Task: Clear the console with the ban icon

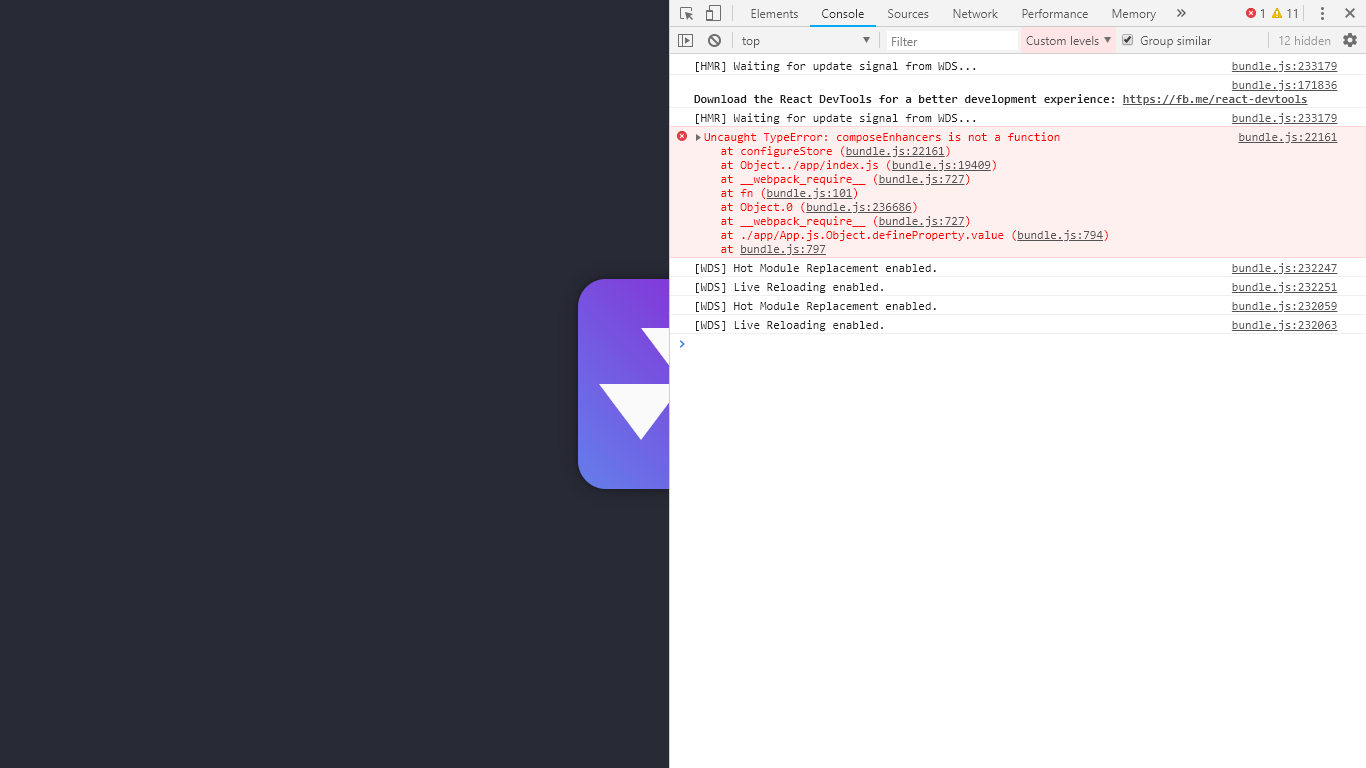Action: click(x=714, y=41)
